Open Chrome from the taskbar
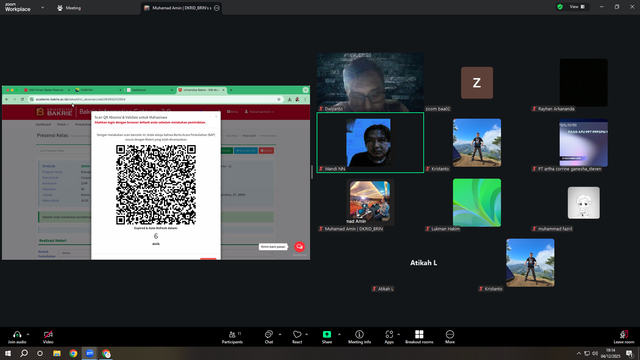 tap(73, 353)
